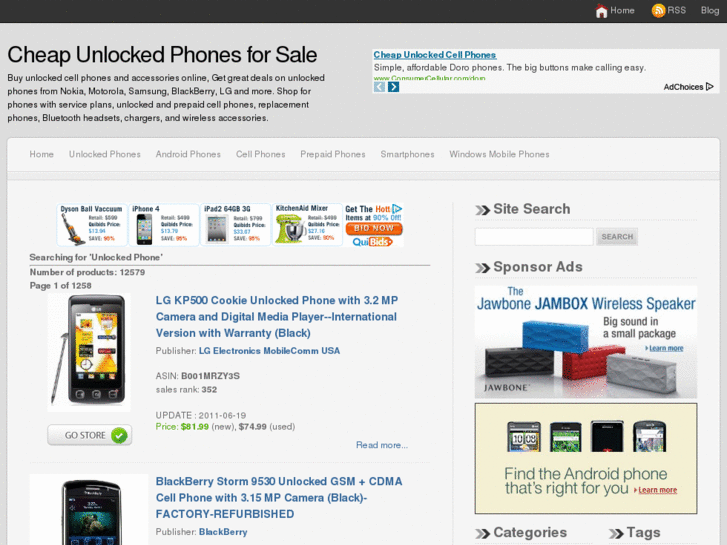
Task: Focus the Site Search text field
Action: click(x=534, y=237)
